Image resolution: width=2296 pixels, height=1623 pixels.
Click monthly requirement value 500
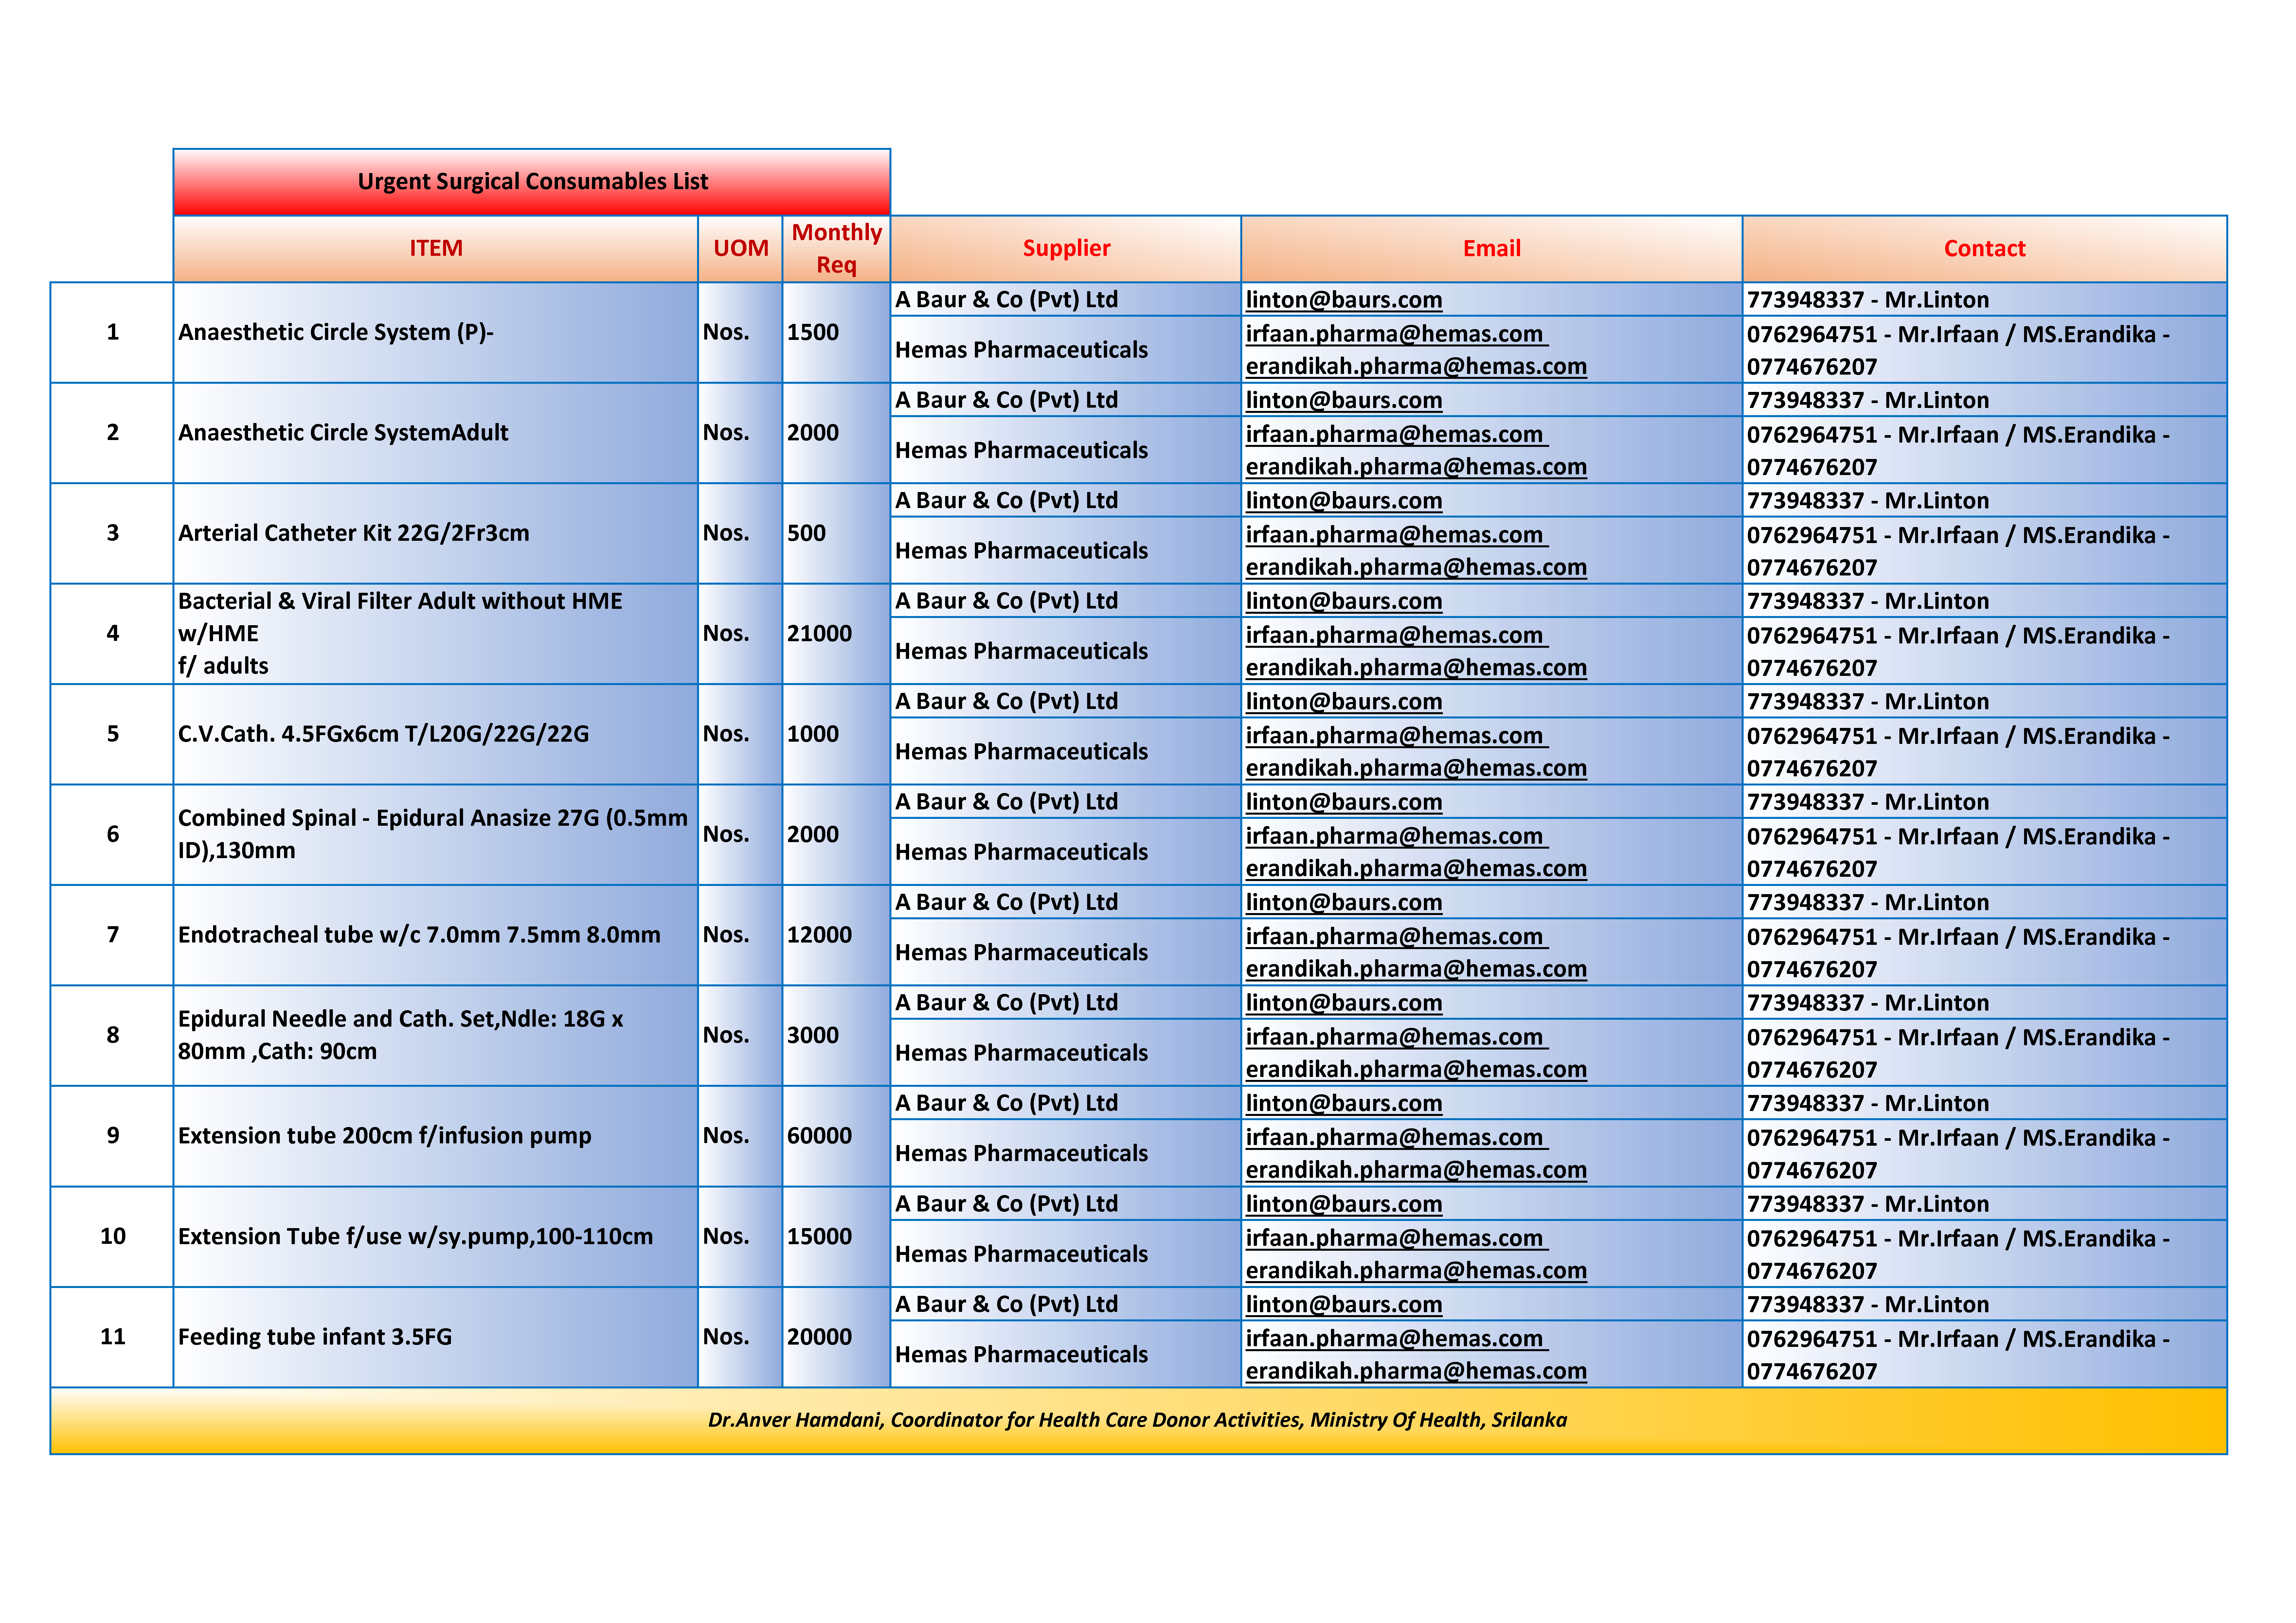point(836,533)
